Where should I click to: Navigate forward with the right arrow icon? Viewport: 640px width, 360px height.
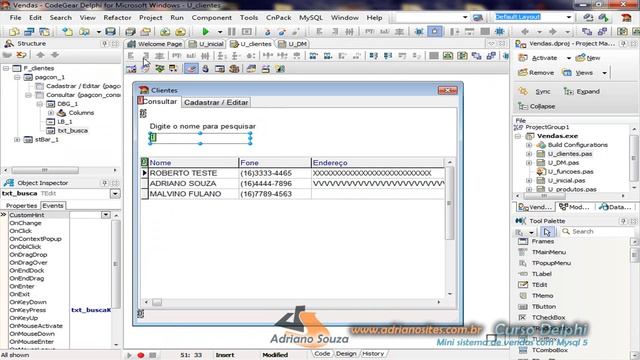(552, 31)
